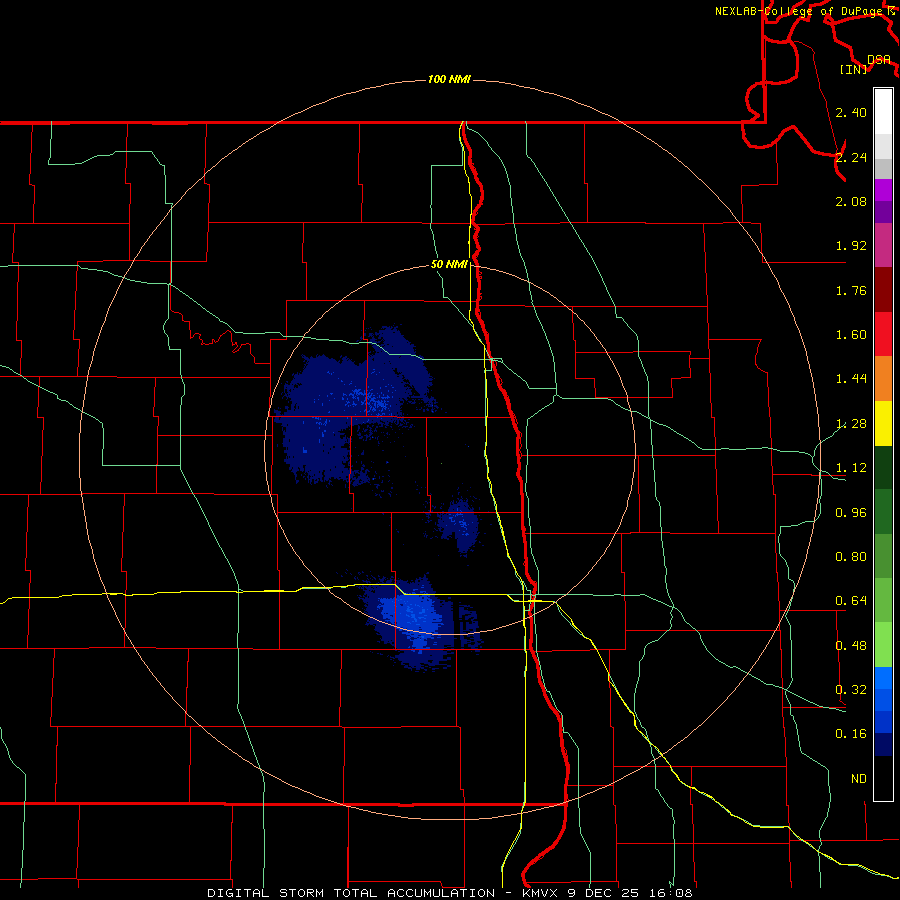Image resolution: width=900 pixels, height=900 pixels.
Task: Click the 2.08 legend value
Action: coord(851,201)
